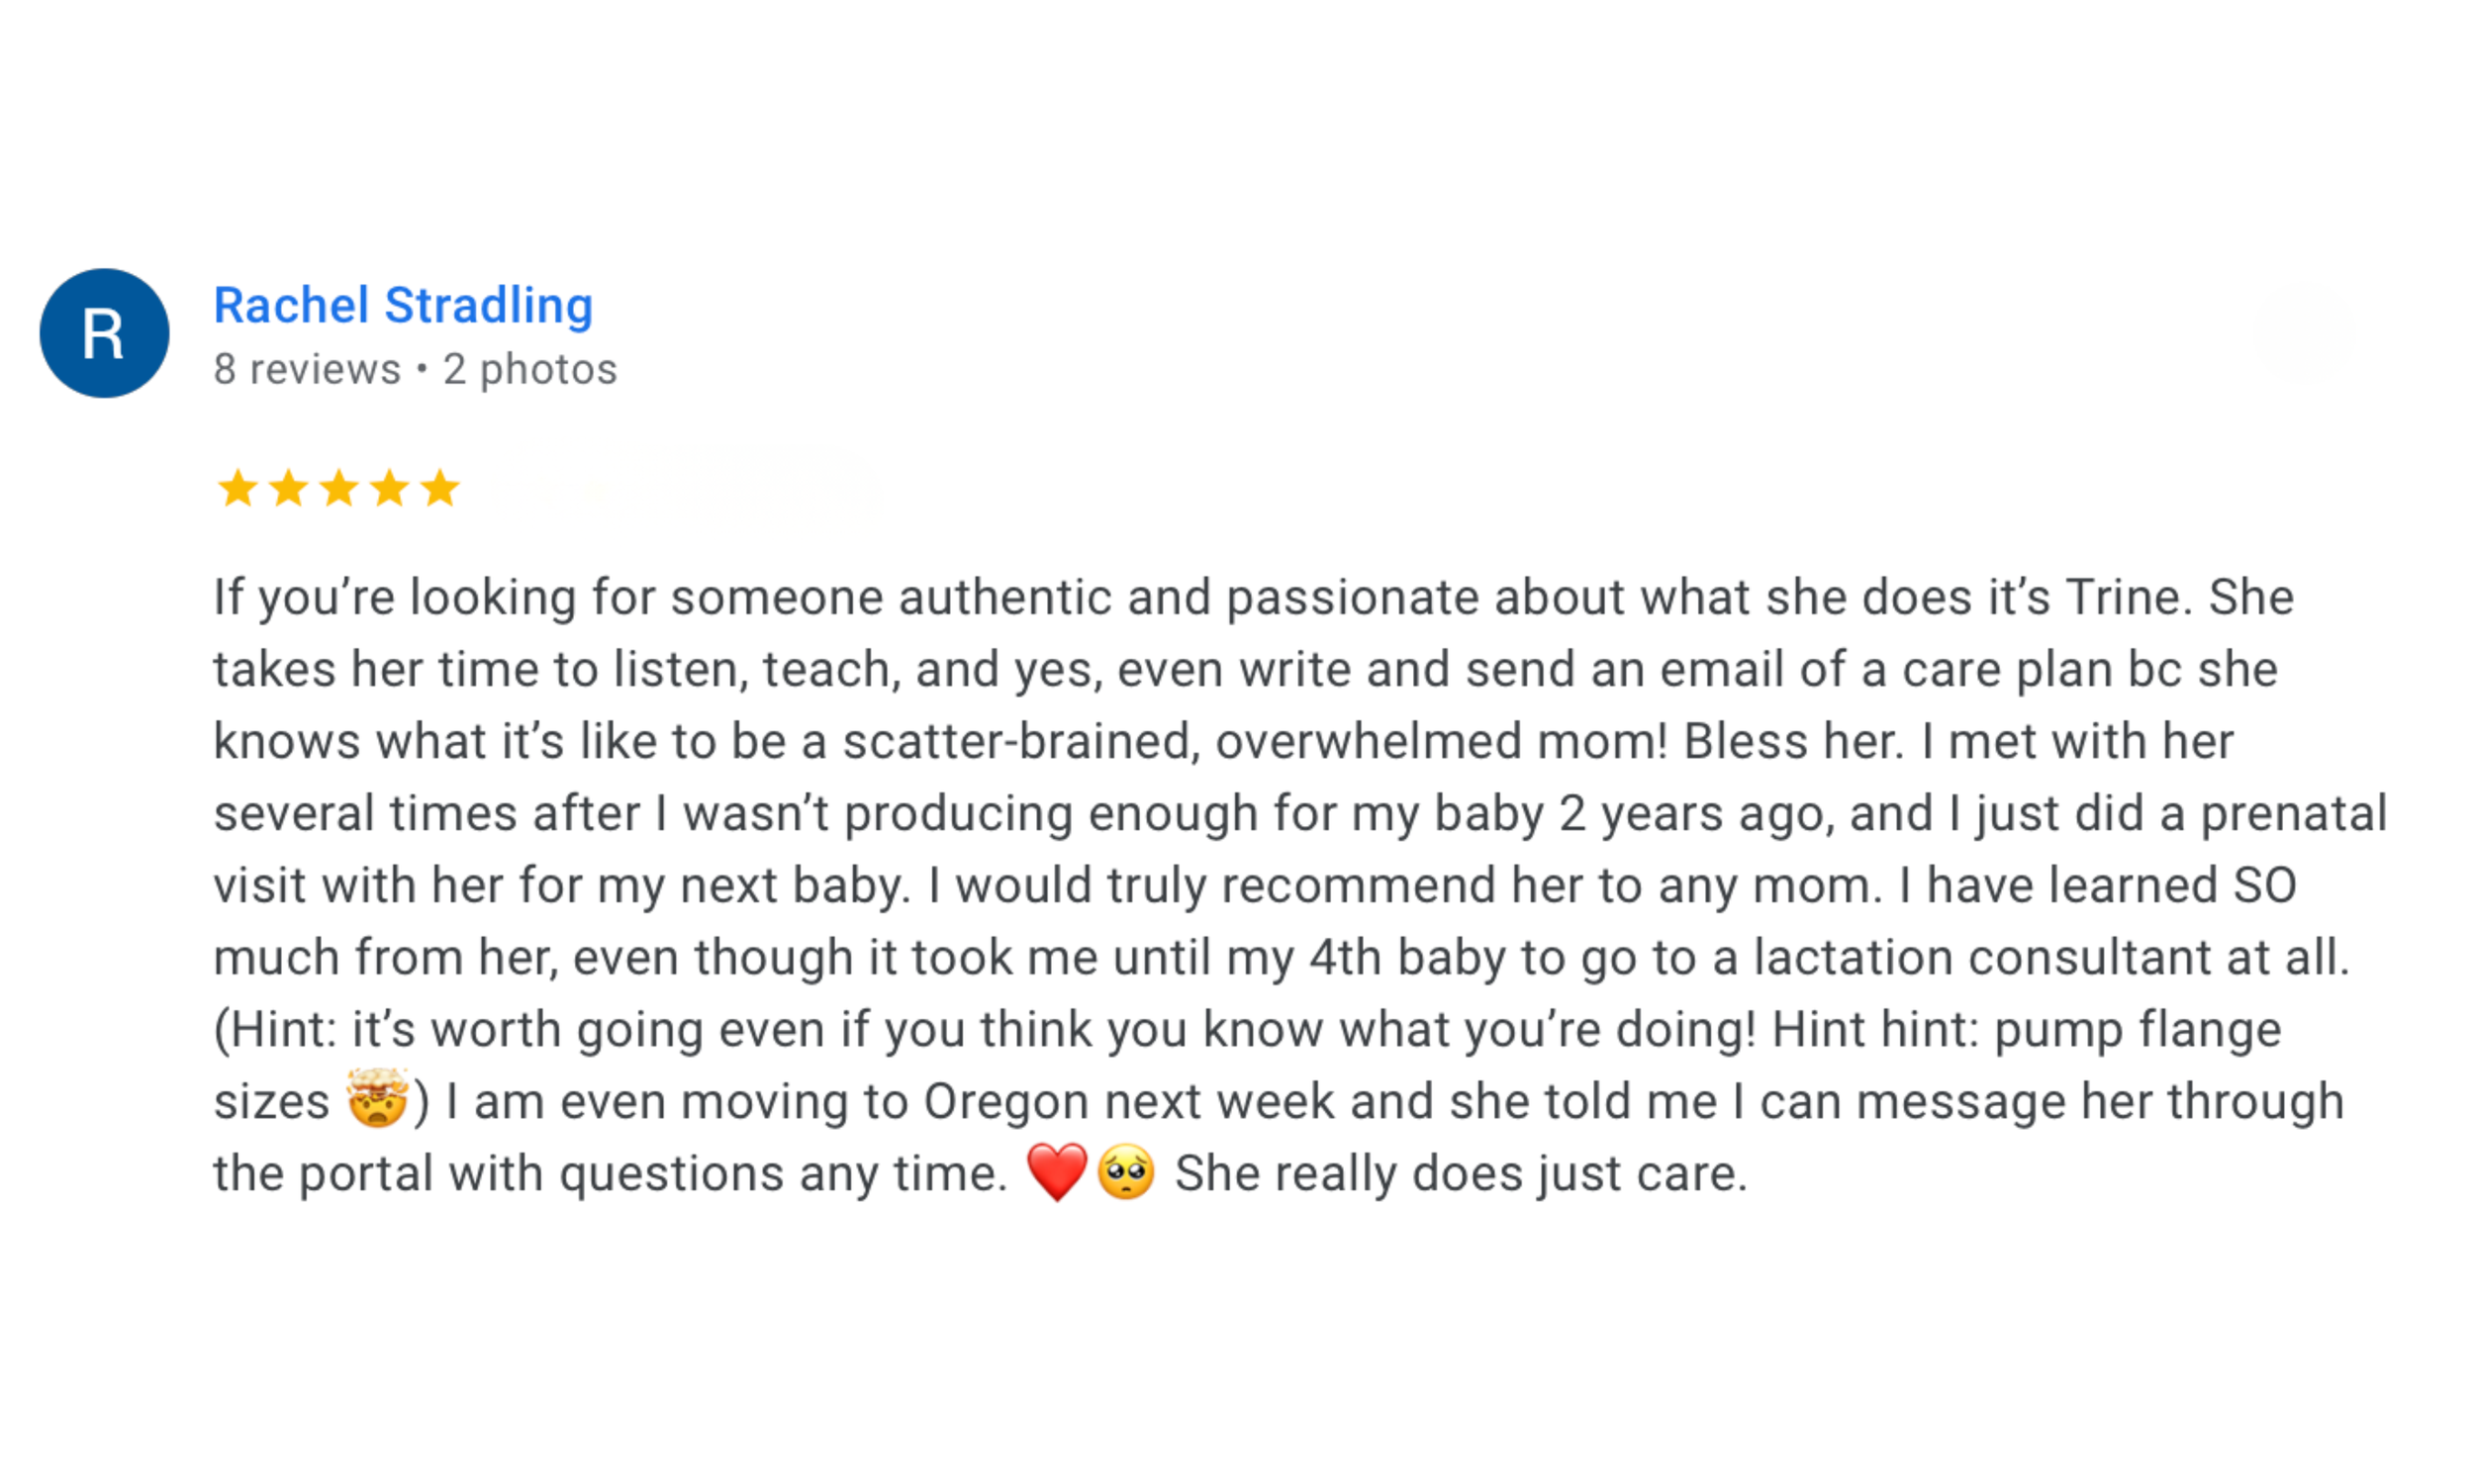Open Rachel Stradling's profile link

pos(403,305)
